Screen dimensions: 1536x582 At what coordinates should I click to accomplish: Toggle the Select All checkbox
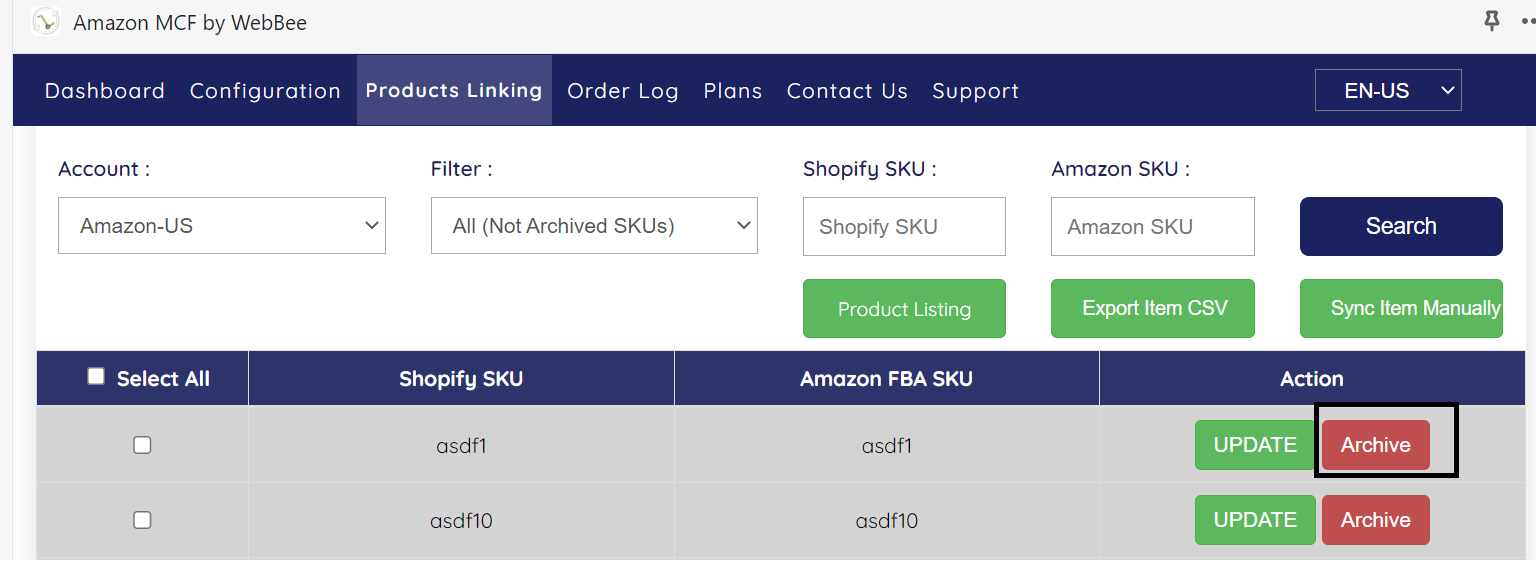click(x=96, y=375)
